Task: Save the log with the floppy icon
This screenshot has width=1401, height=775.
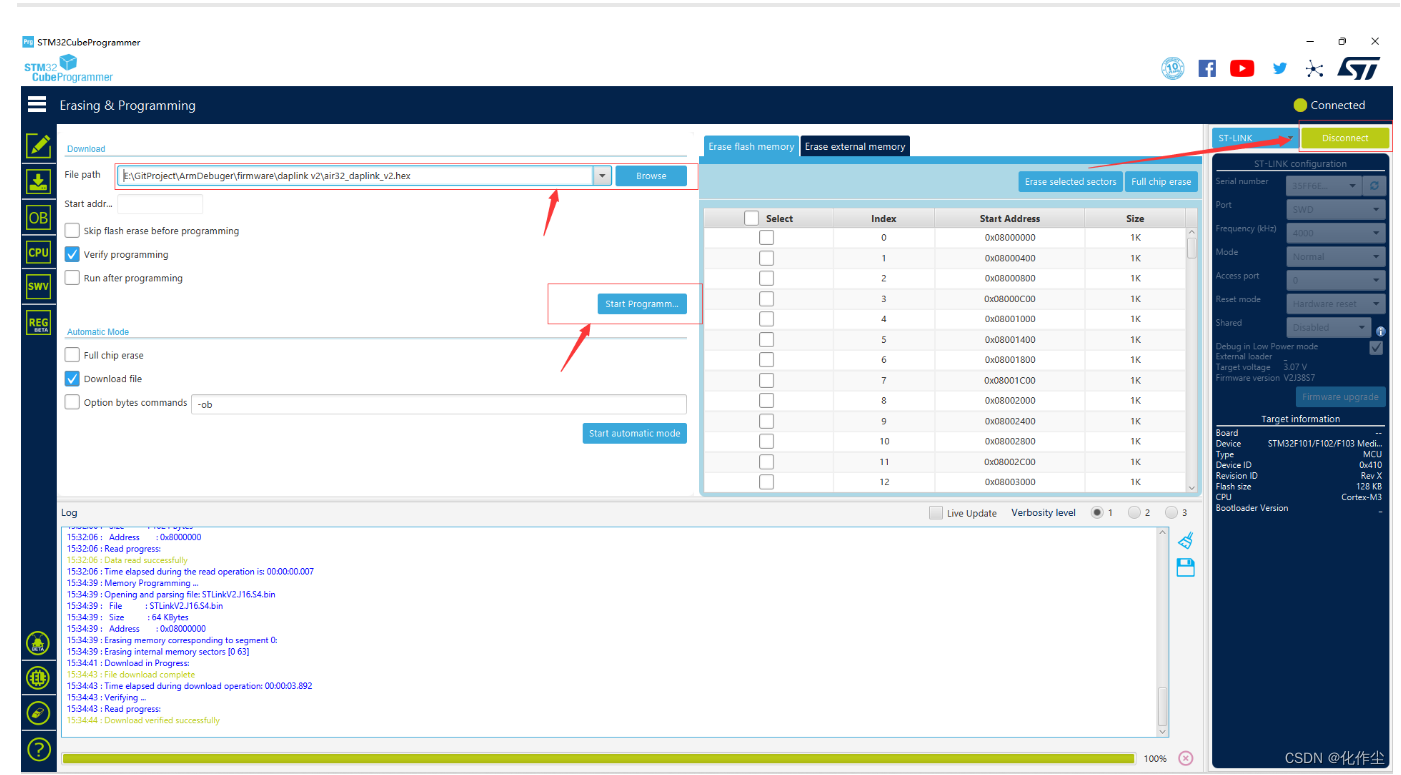Action: (1186, 568)
